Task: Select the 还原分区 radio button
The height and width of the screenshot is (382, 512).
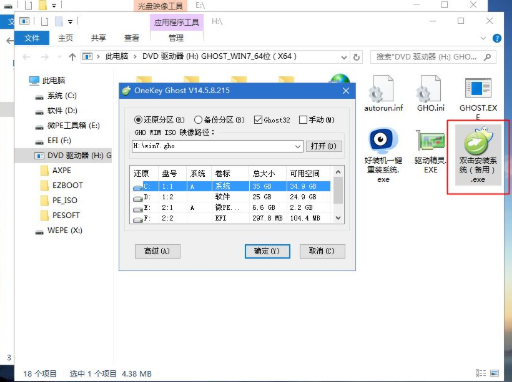Action: (159, 120)
